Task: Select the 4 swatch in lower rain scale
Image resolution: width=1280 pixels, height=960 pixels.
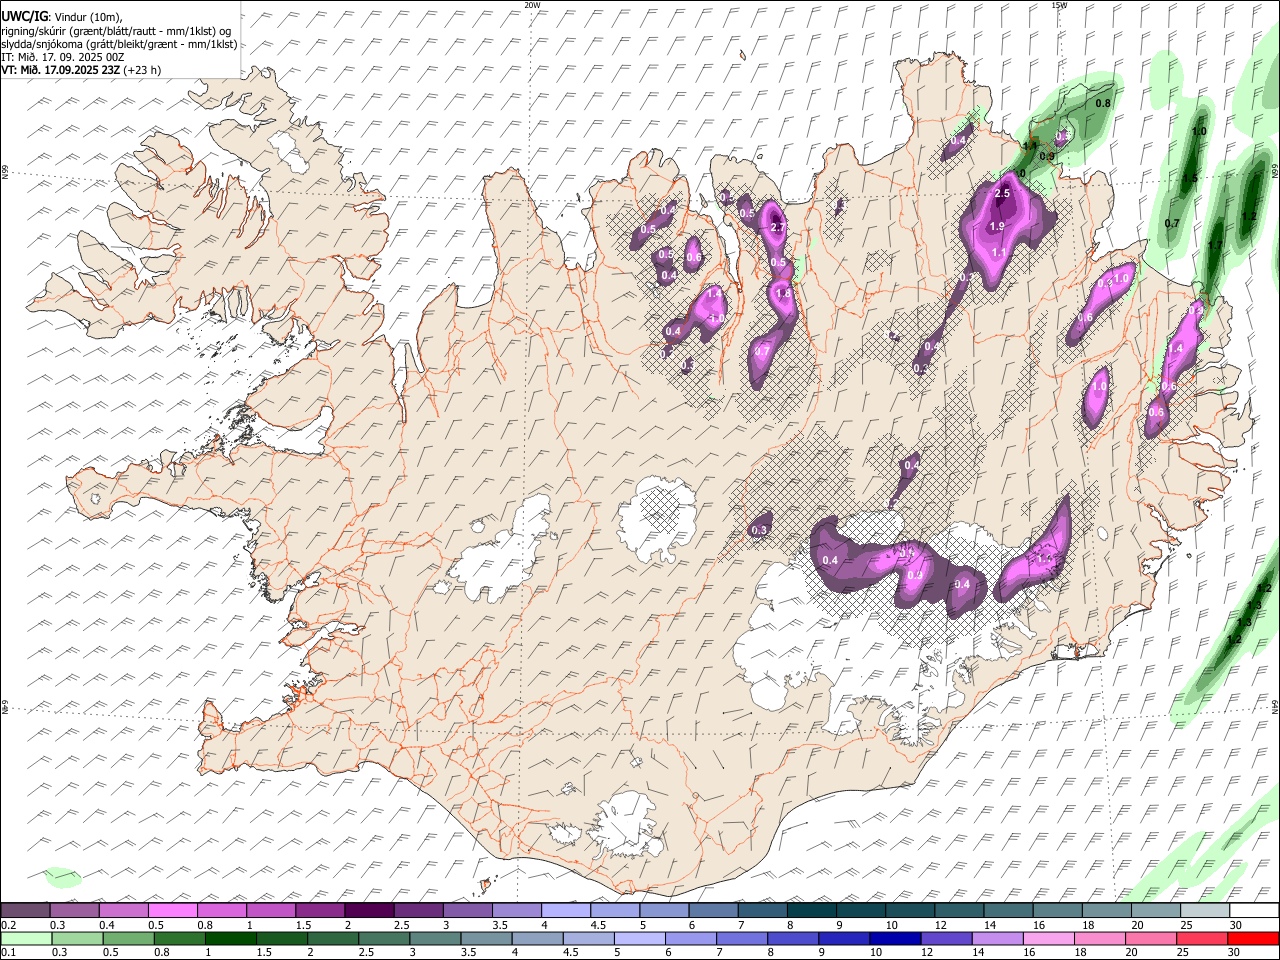Action: pos(537,939)
